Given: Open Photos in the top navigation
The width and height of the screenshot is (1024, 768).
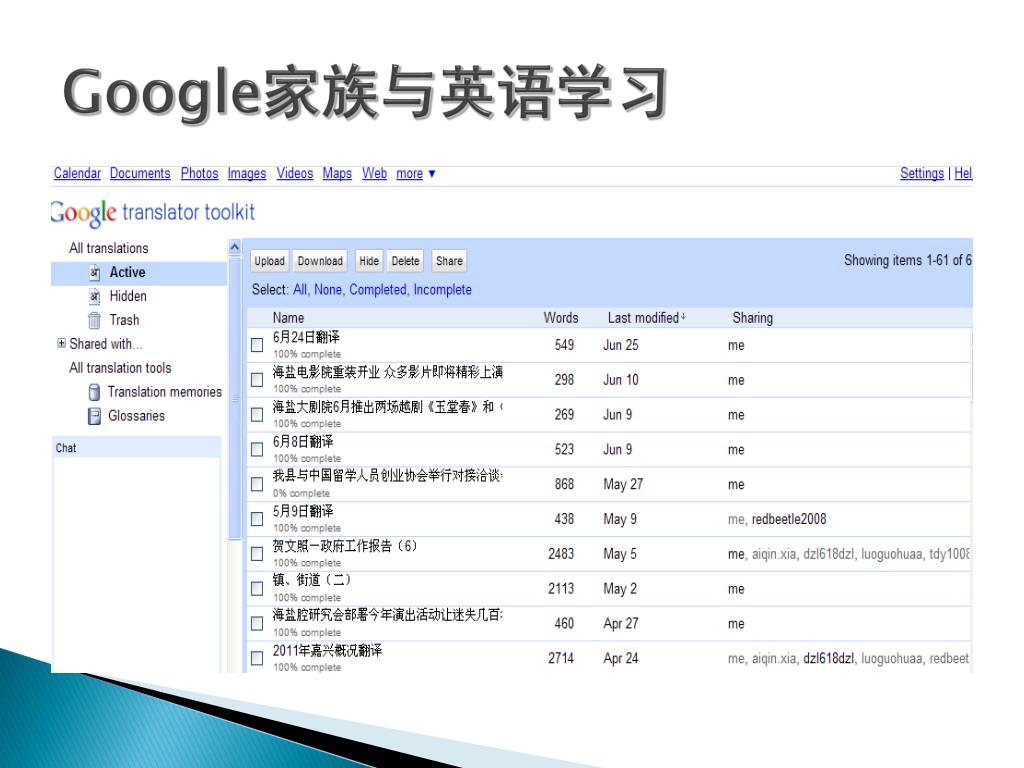Looking at the screenshot, I should (199, 173).
